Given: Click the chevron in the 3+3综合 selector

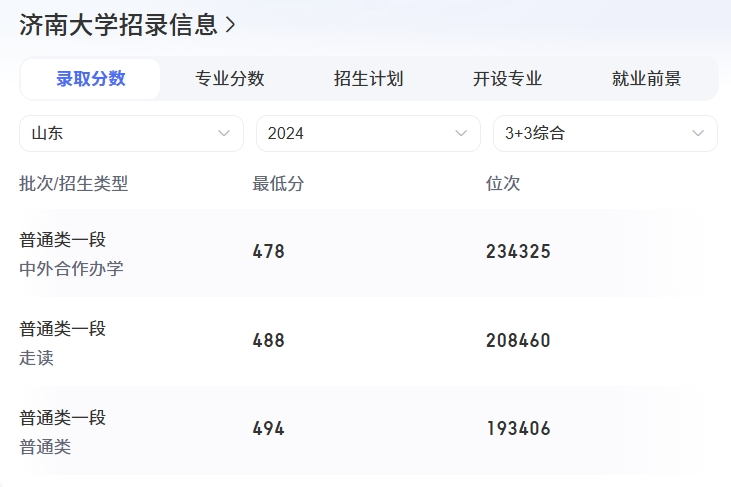Looking at the screenshot, I should tap(698, 133).
